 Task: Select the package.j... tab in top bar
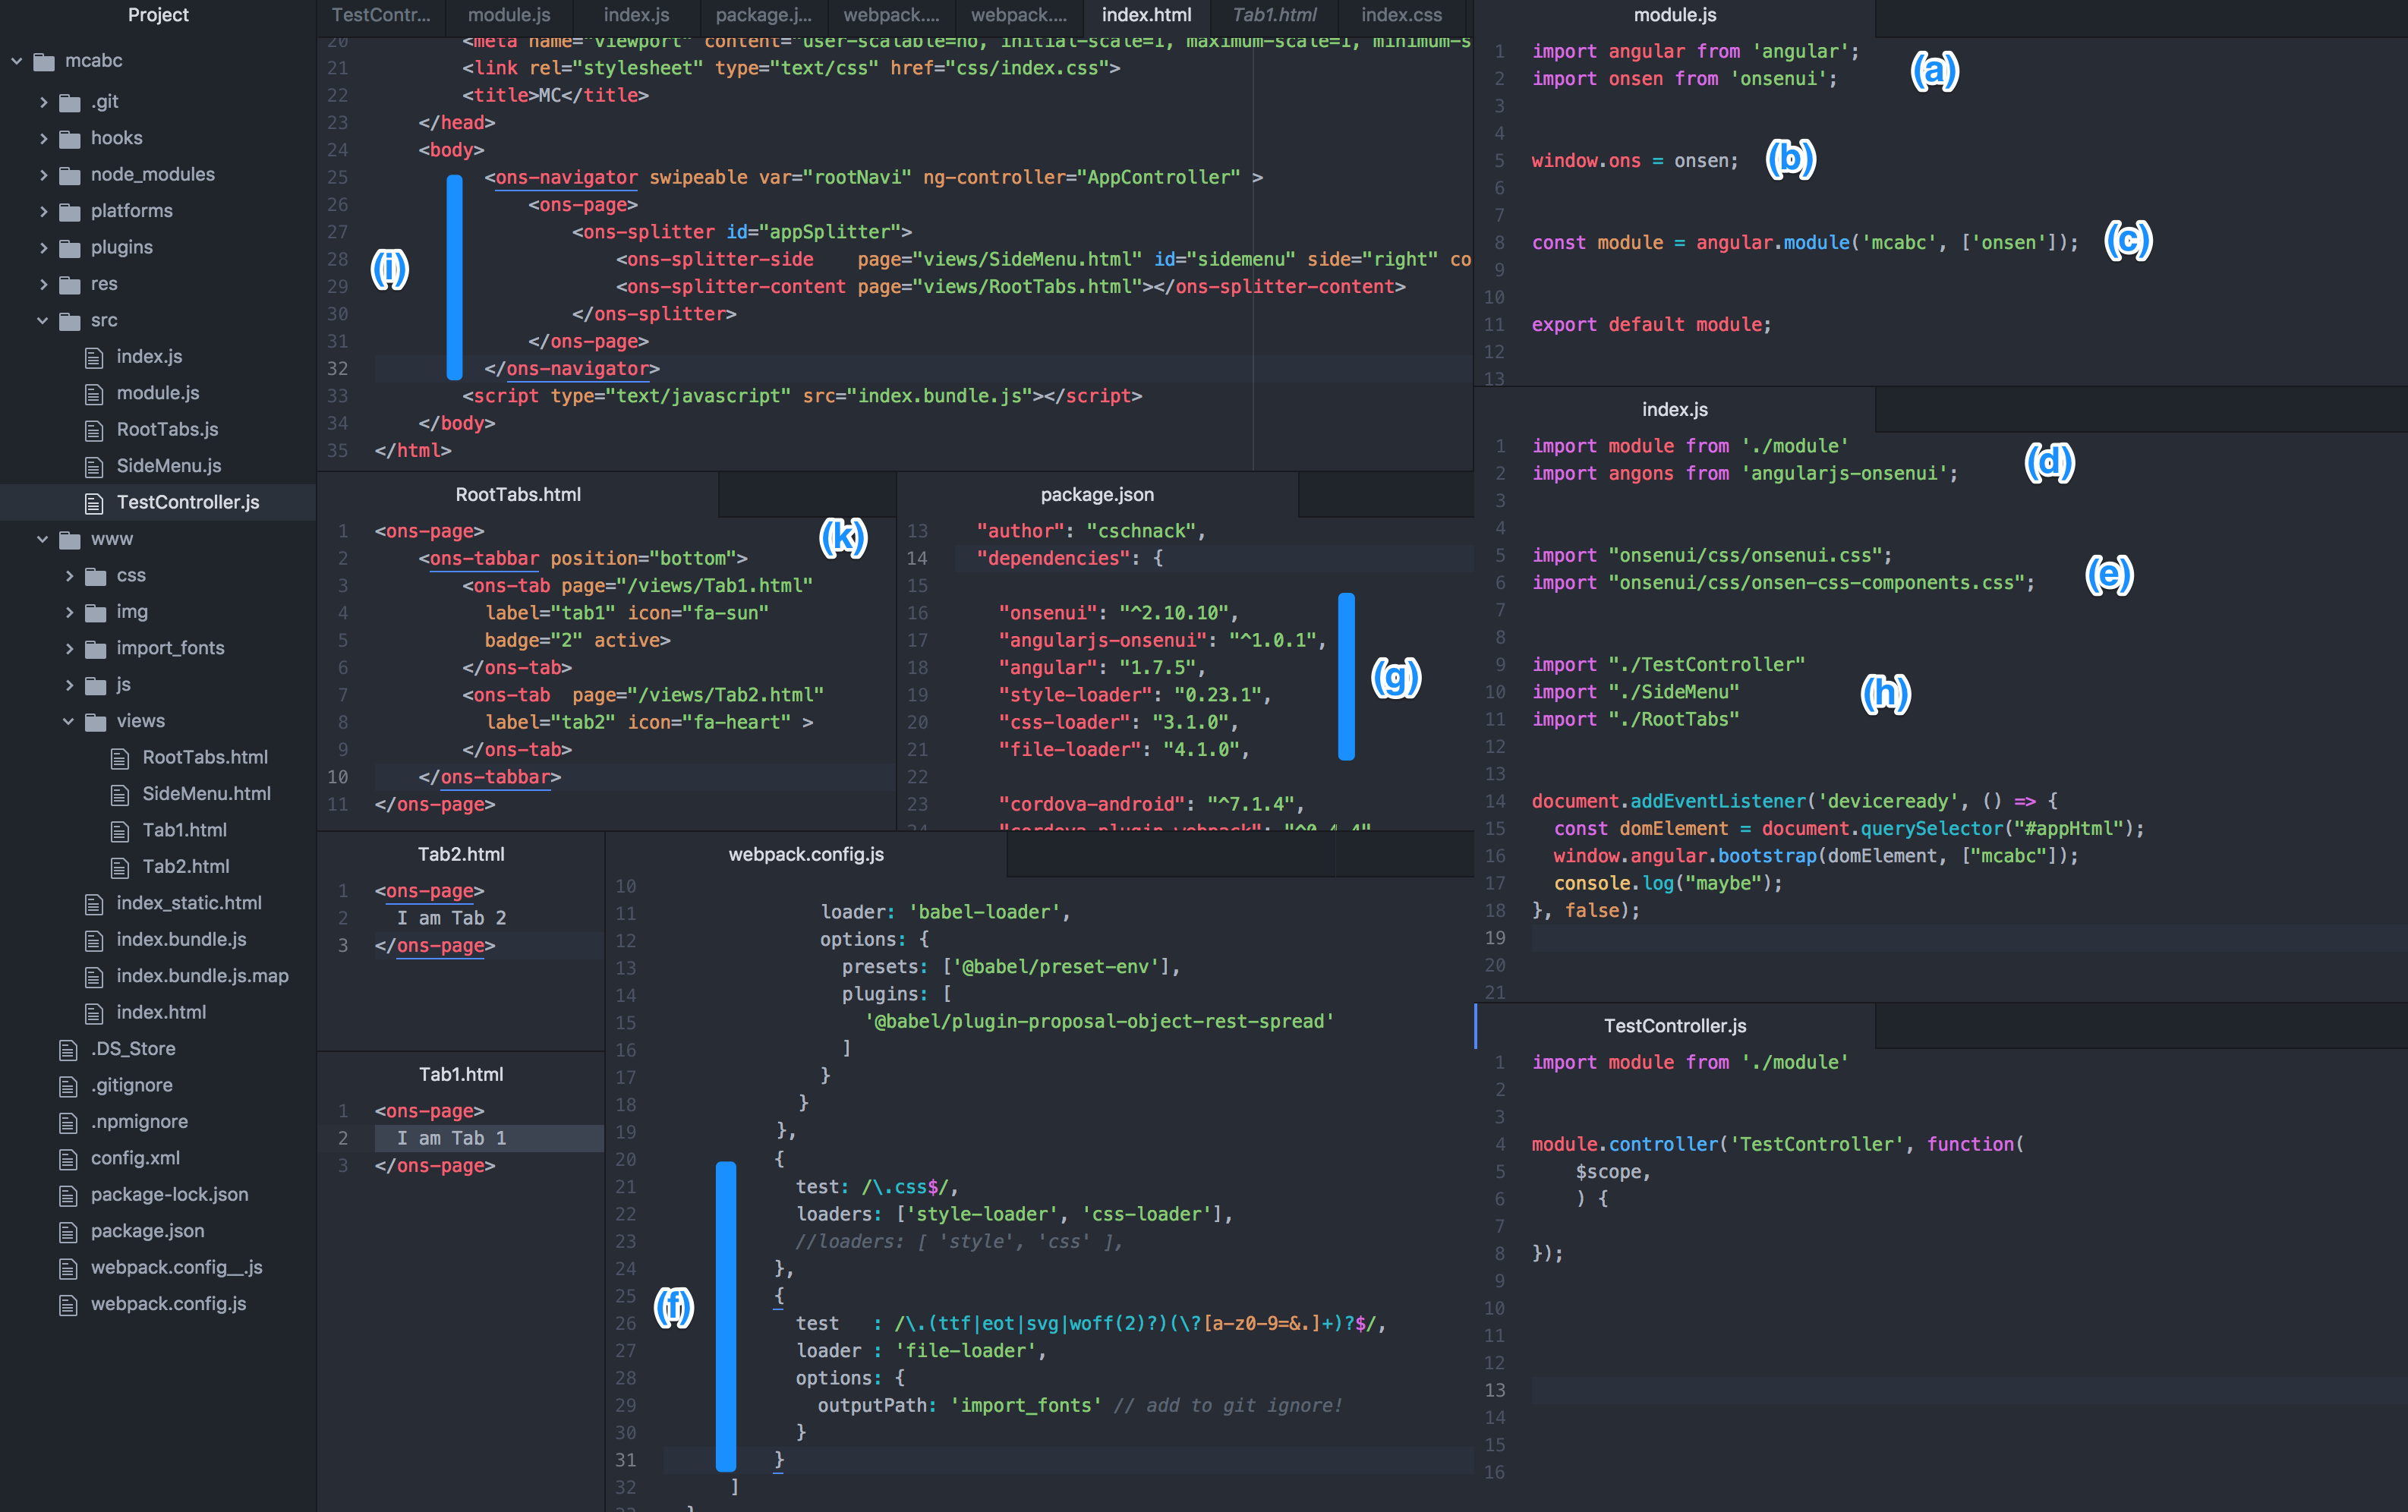763,15
